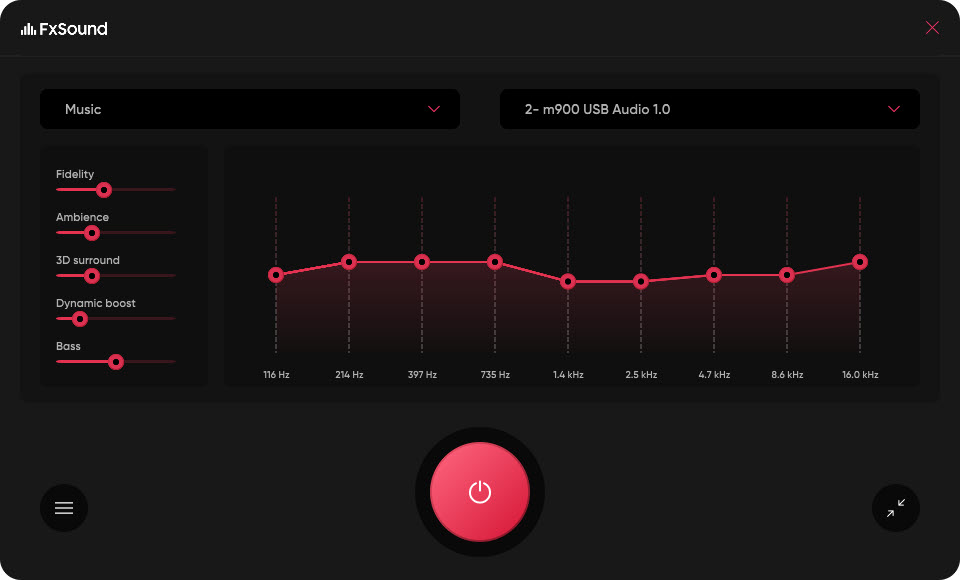Click the 2.5 kHz frequency label
This screenshot has width=960, height=580.
pos(641,374)
